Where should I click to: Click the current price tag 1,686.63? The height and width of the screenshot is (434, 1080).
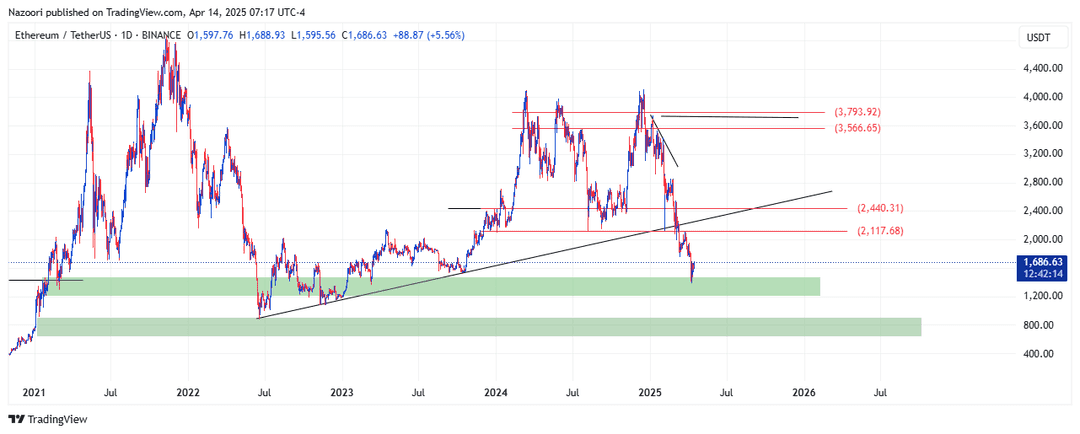(x=1043, y=262)
